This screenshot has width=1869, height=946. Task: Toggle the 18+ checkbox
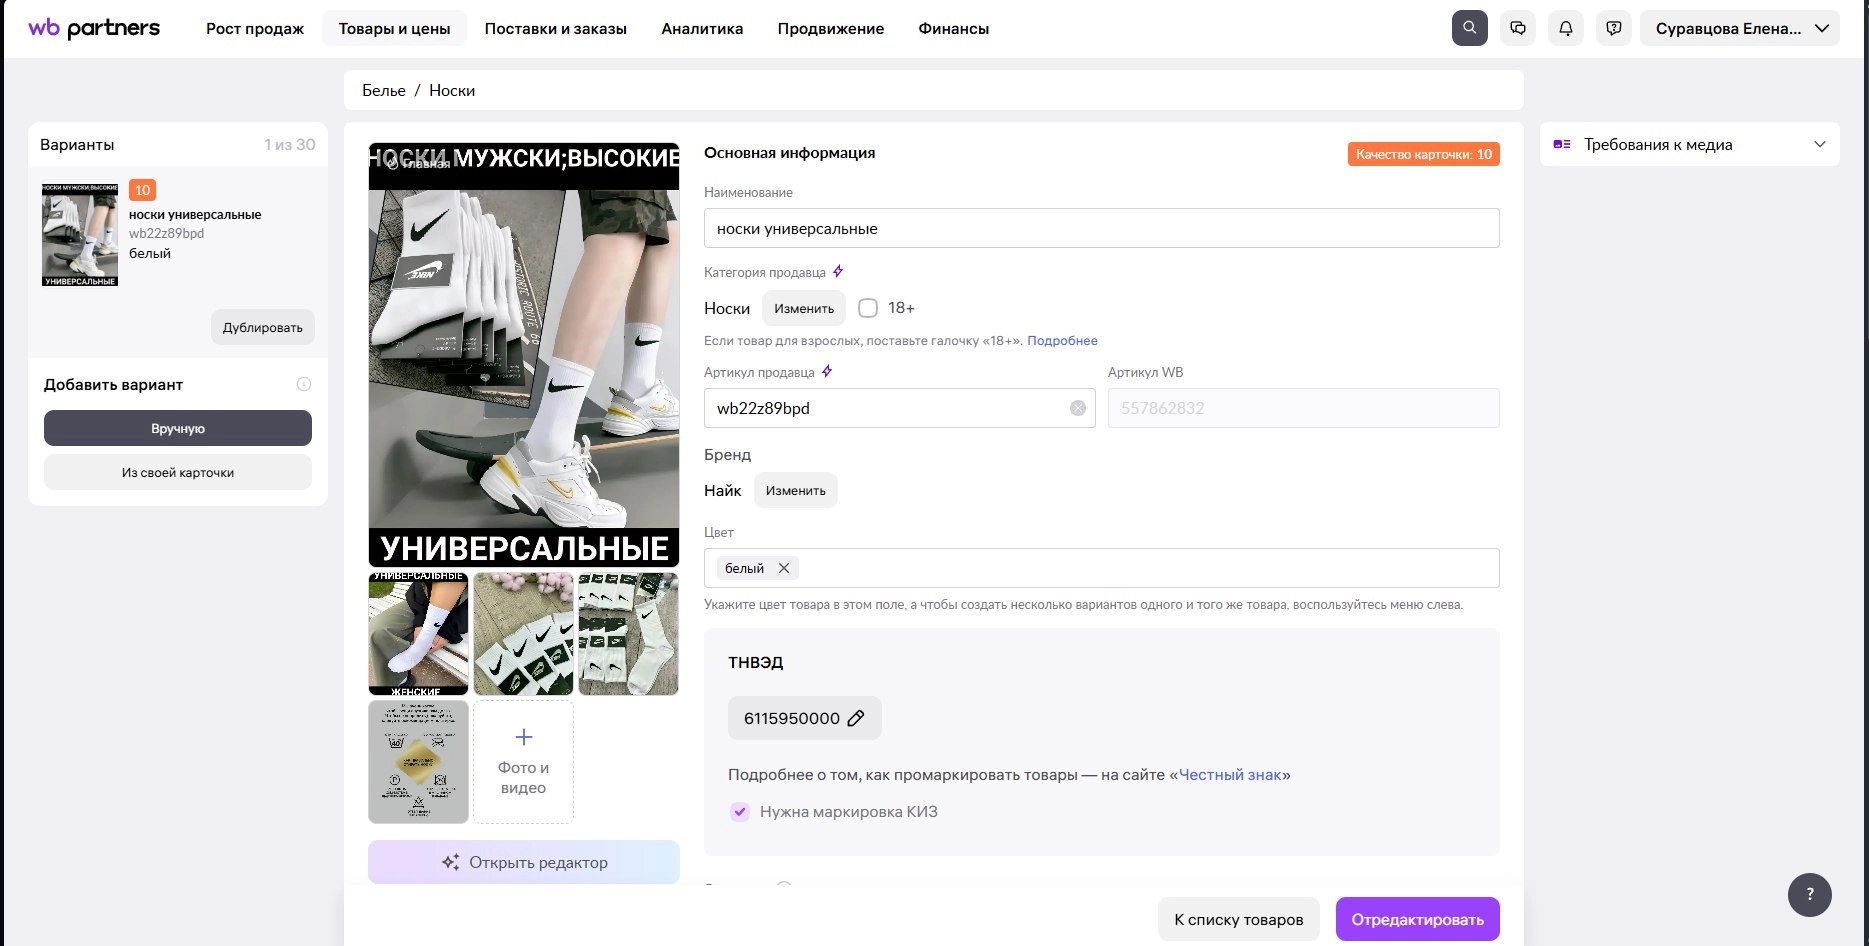point(868,308)
